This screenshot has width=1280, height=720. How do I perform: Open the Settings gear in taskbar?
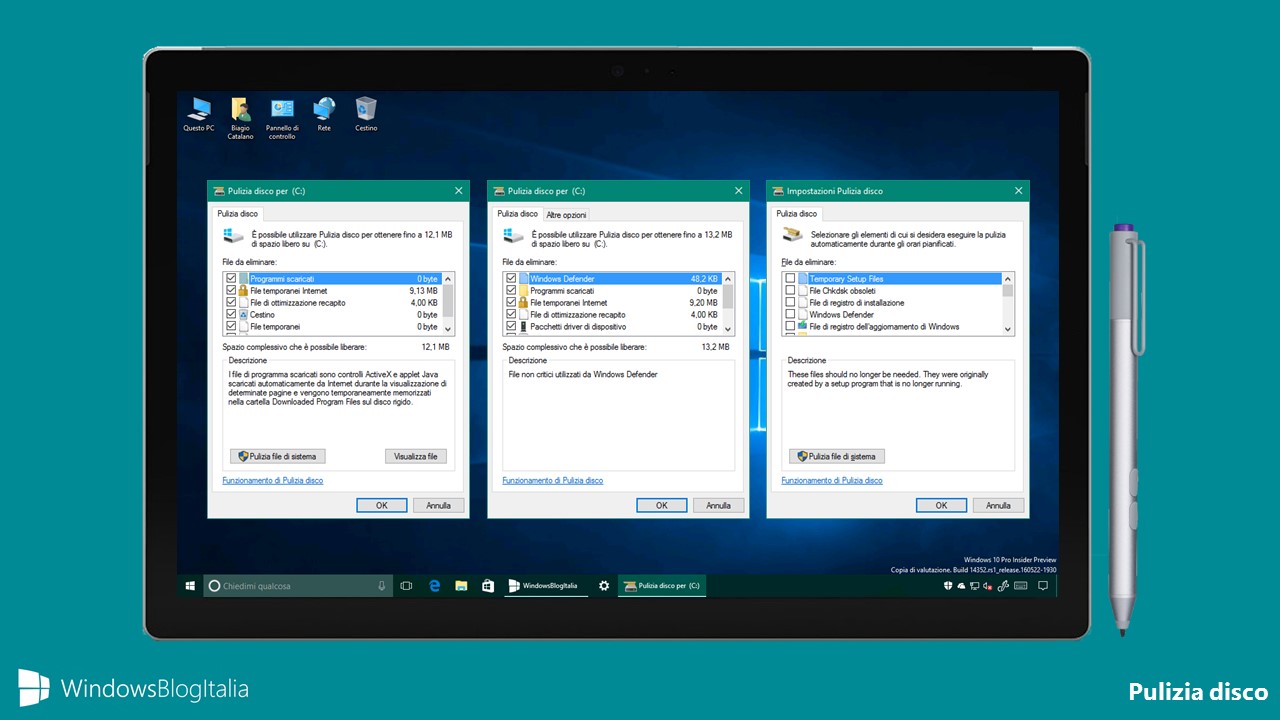604,586
